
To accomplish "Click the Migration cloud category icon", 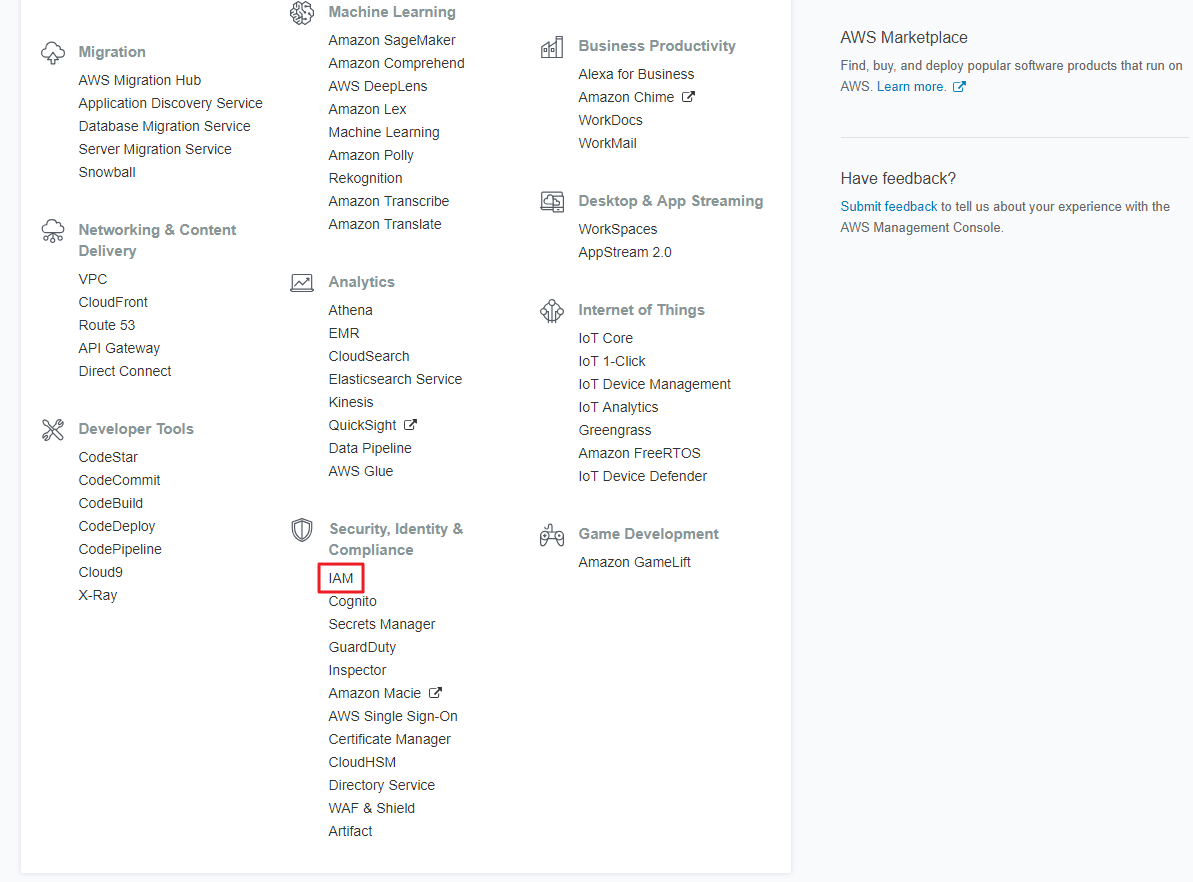I will (52, 53).
